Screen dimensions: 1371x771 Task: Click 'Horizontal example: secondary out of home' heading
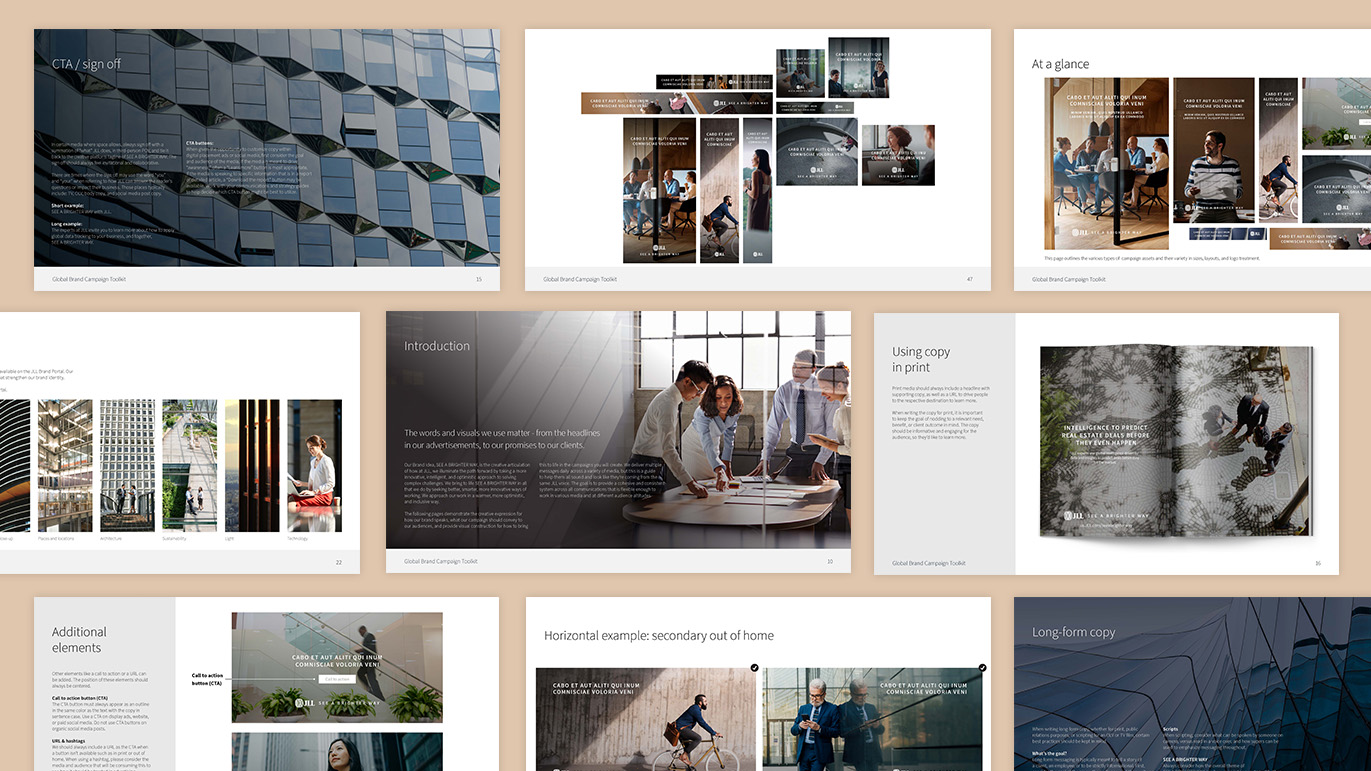click(x=659, y=635)
